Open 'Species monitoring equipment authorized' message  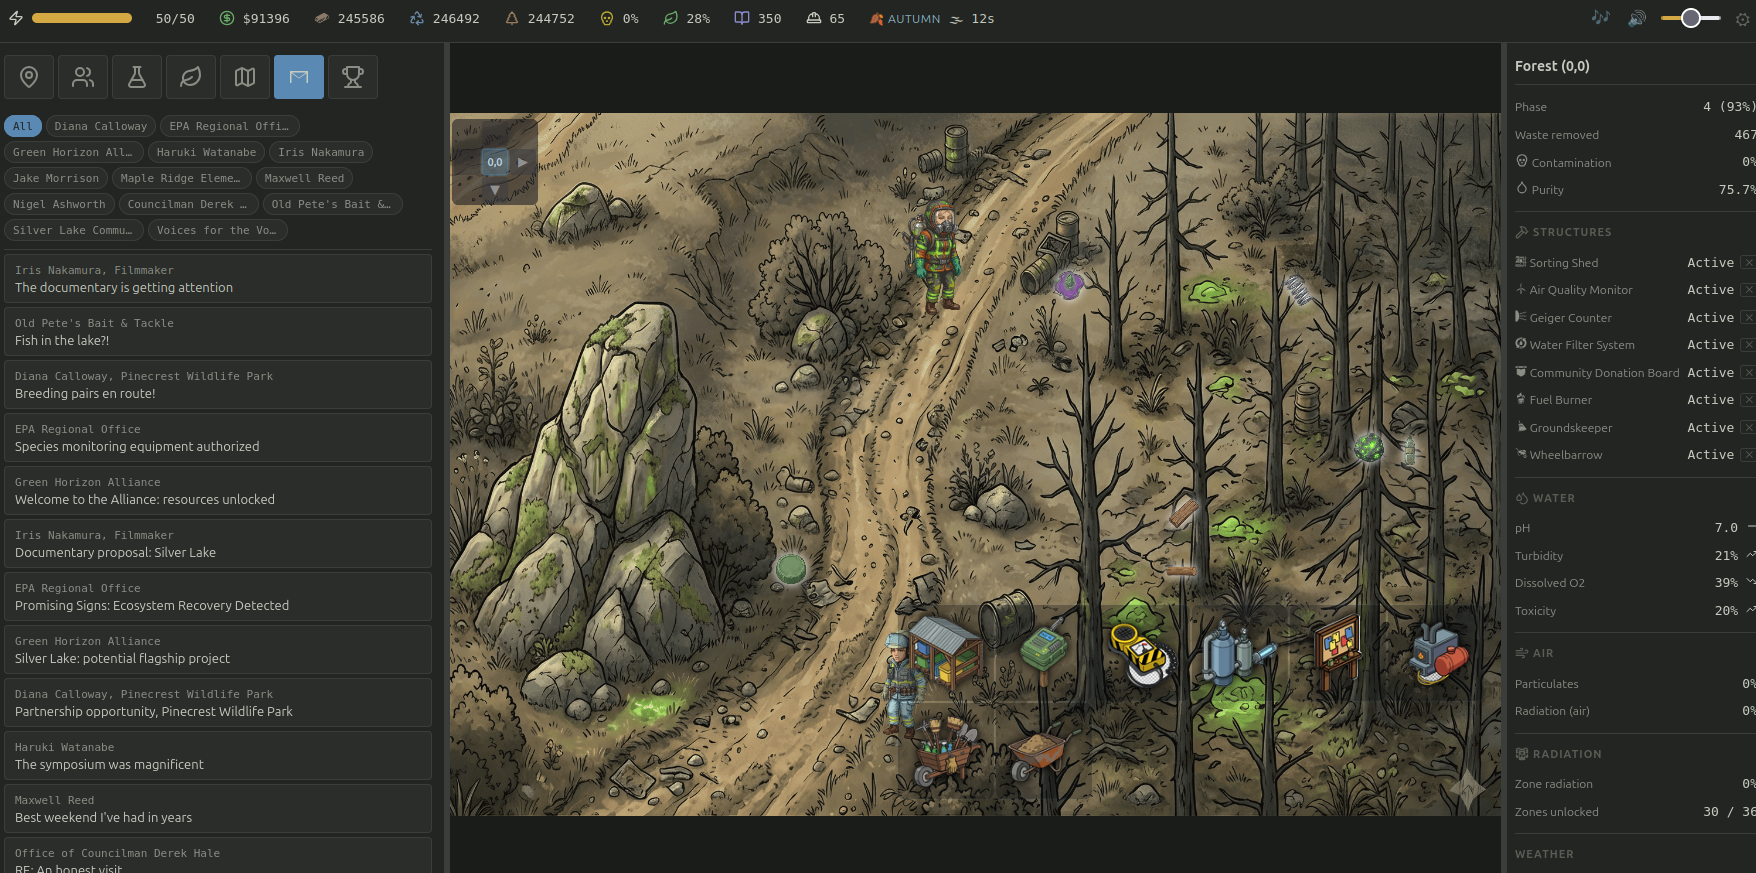click(x=218, y=438)
